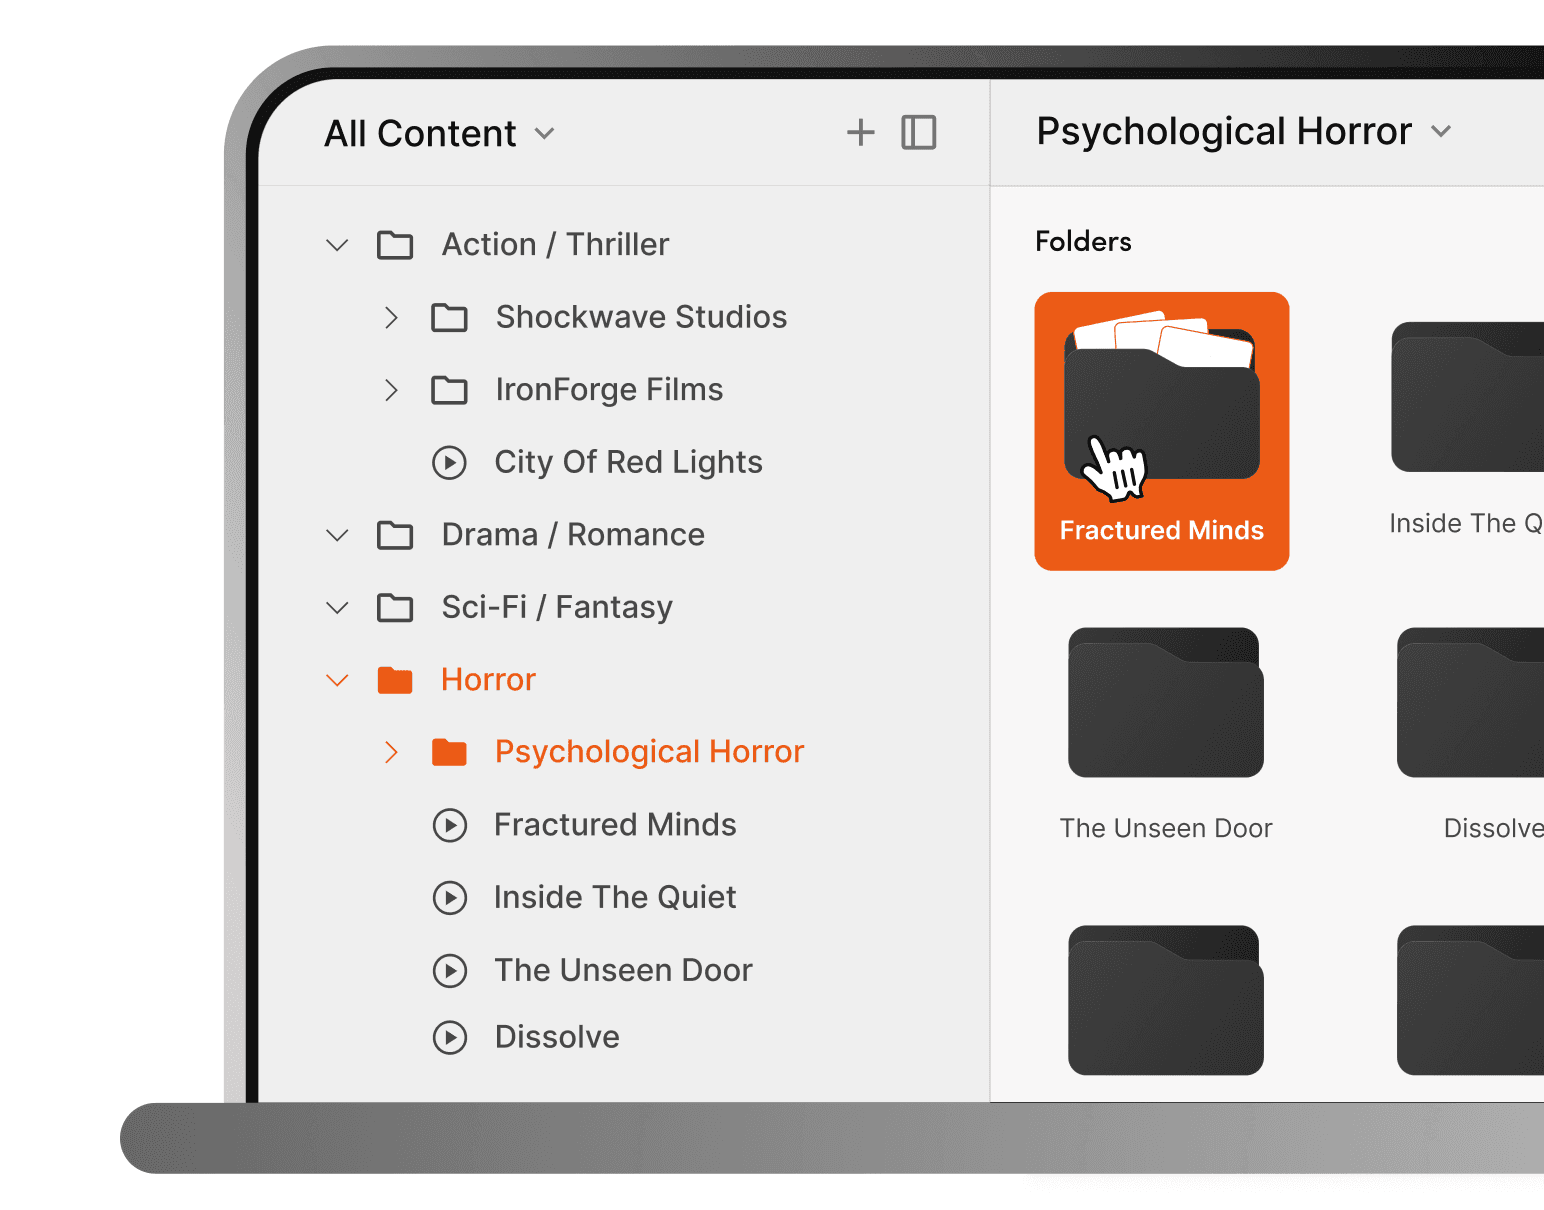1544x1210 pixels.
Task: Click the IronForge Films folder icon
Action: click(x=449, y=390)
